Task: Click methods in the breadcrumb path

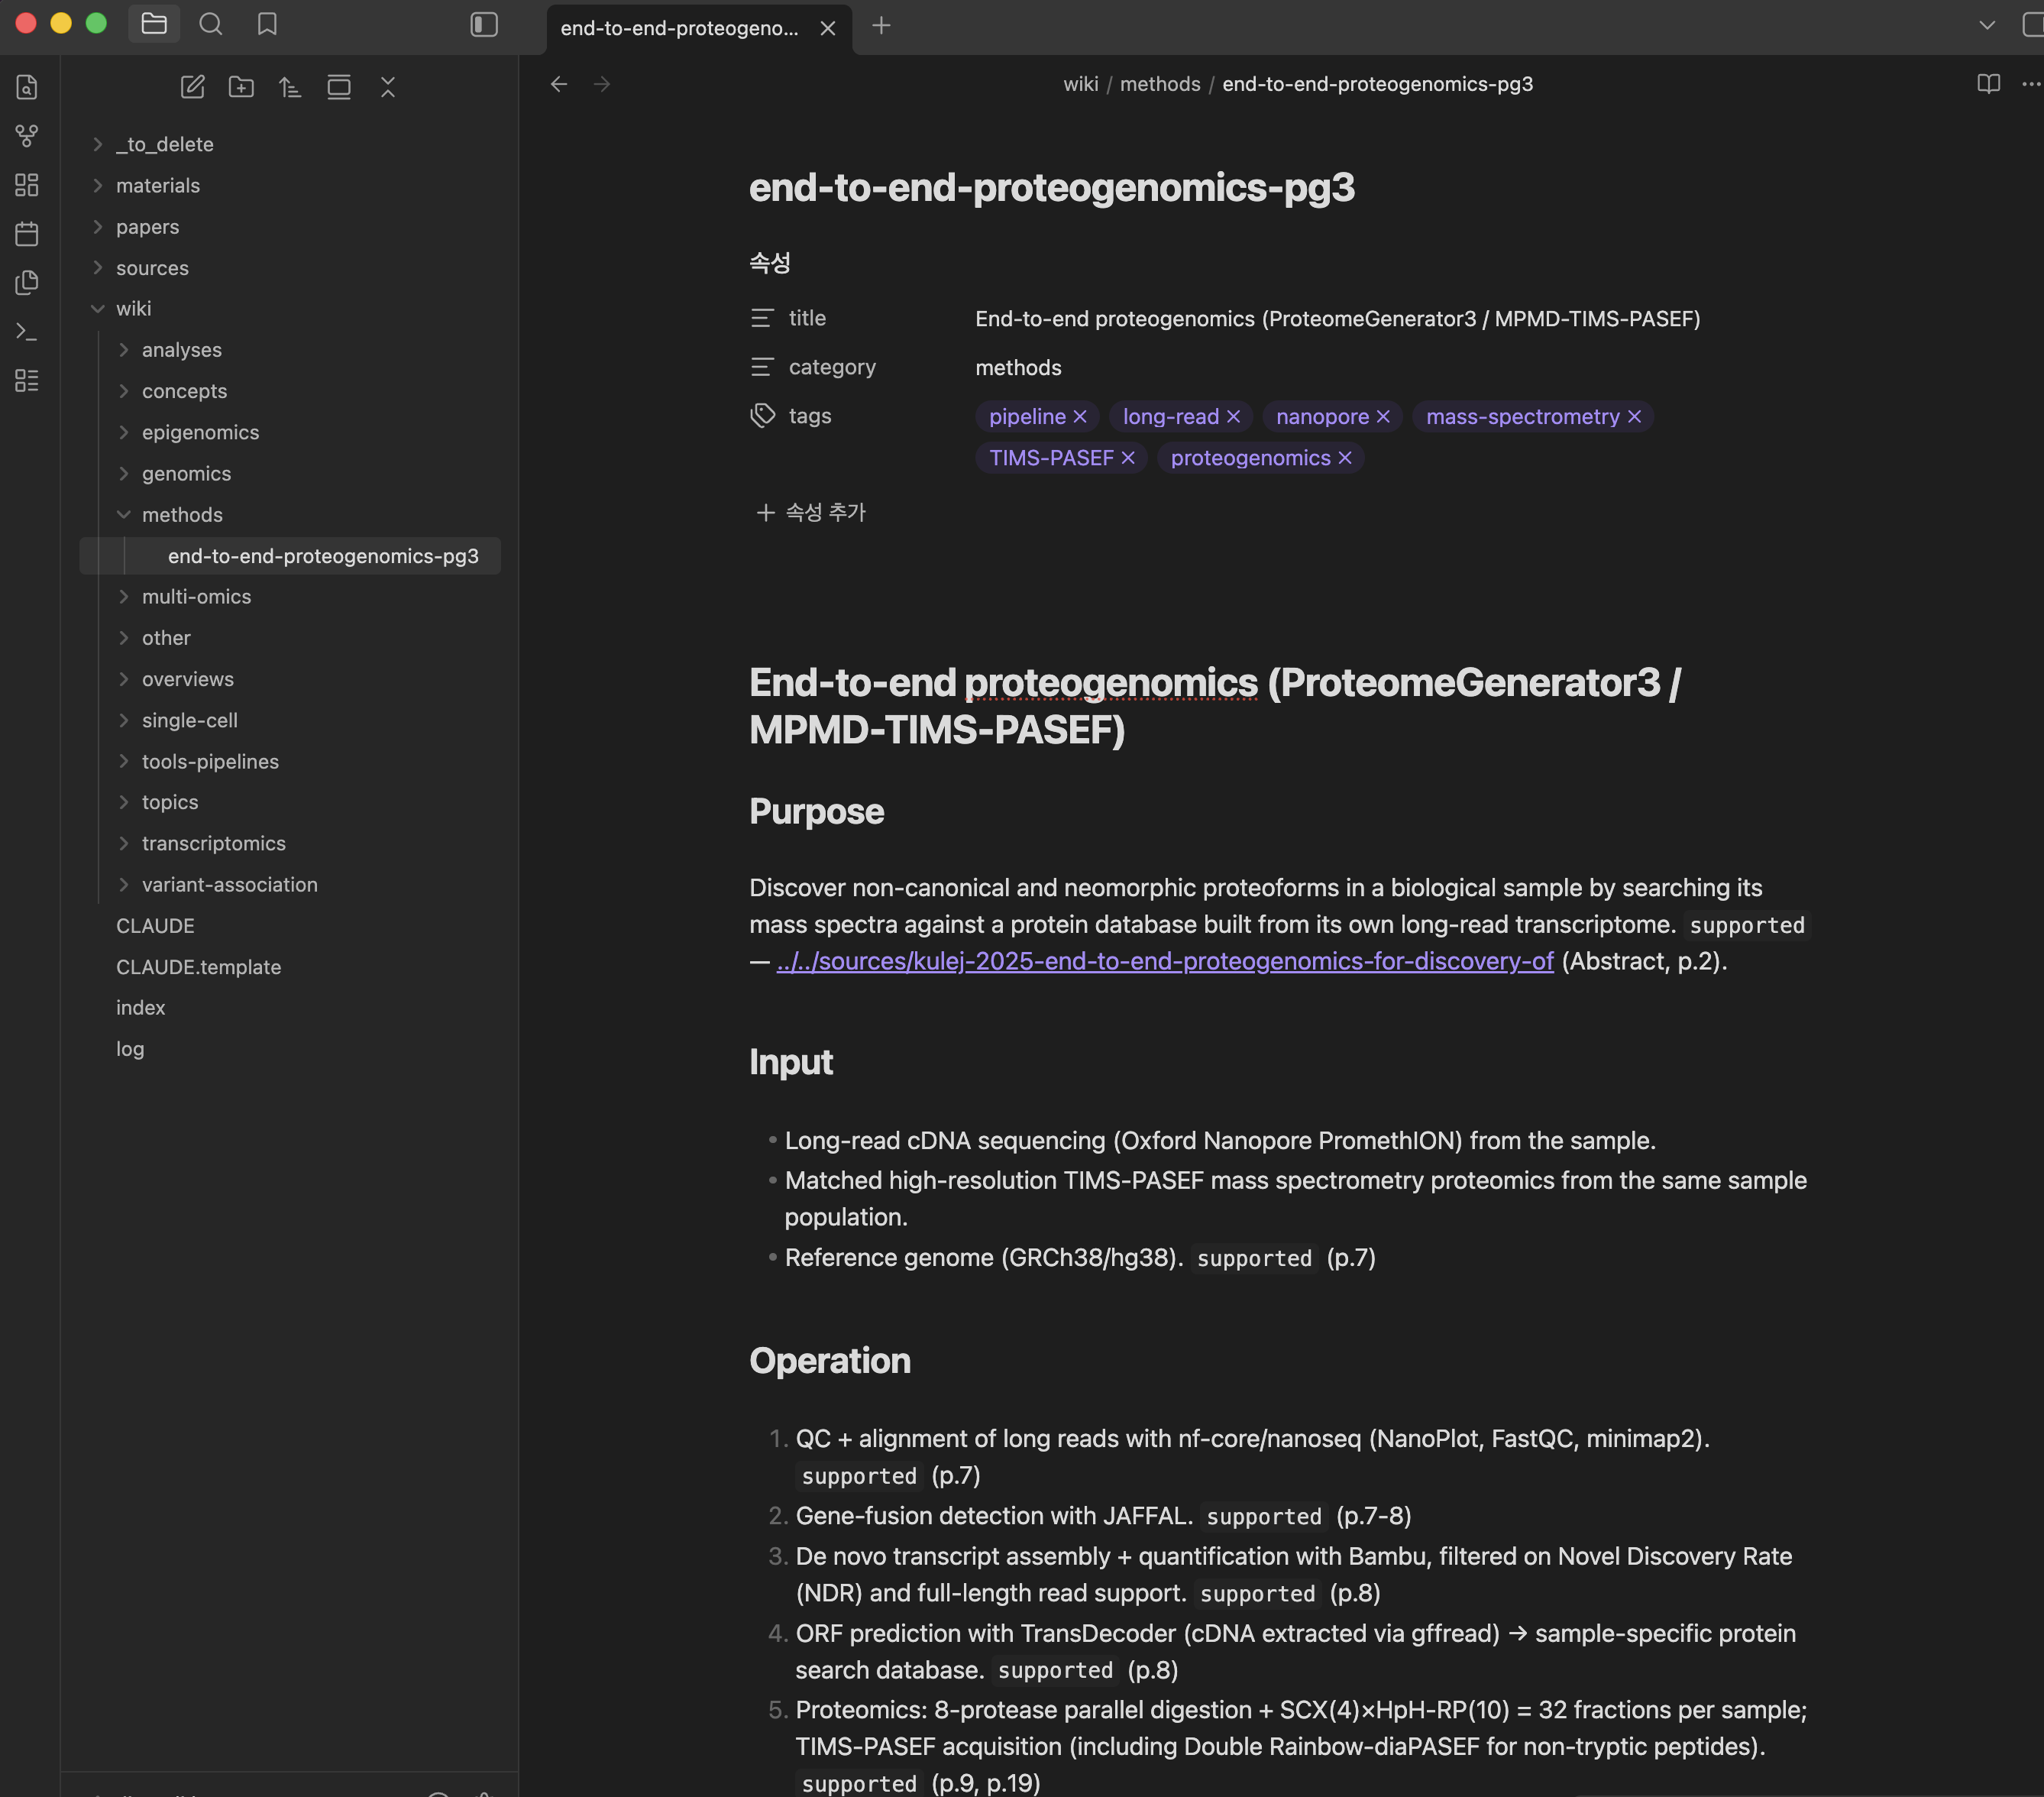Action: point(1160,84)
